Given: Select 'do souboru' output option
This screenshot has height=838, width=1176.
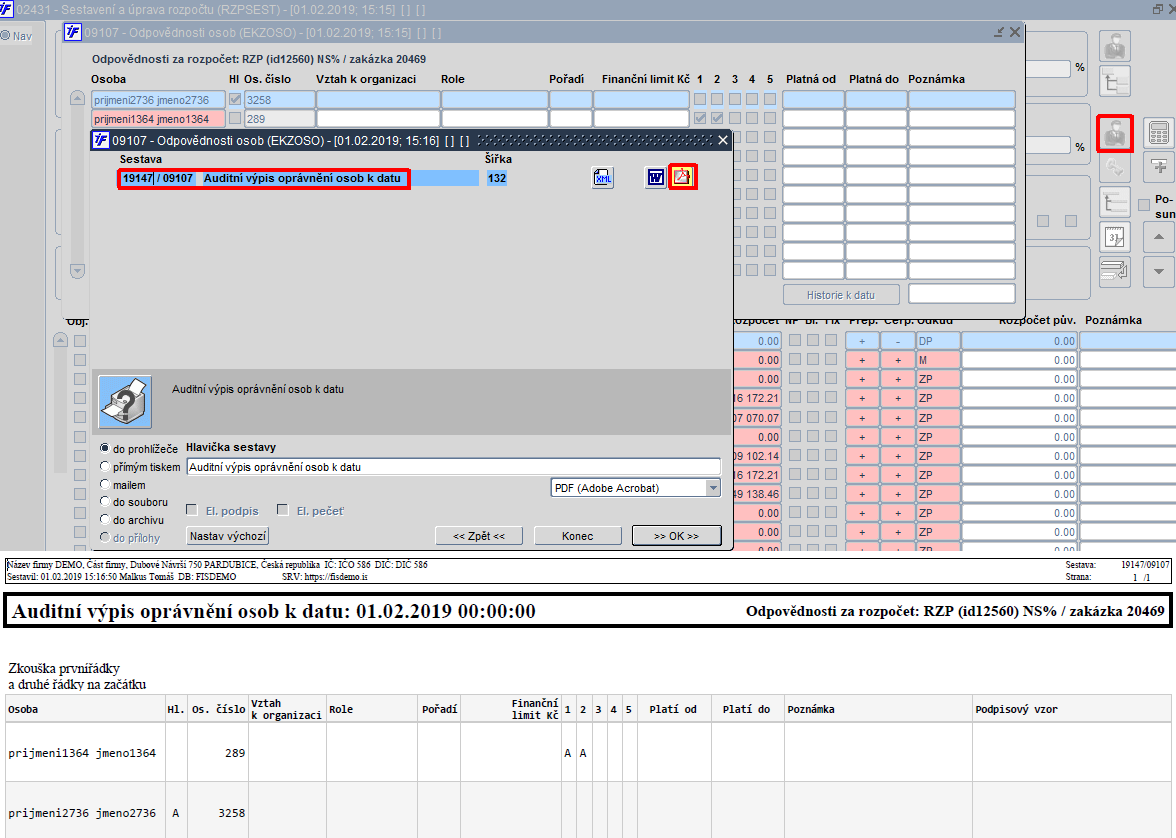Looking at the screenshot, I should 105,501.
